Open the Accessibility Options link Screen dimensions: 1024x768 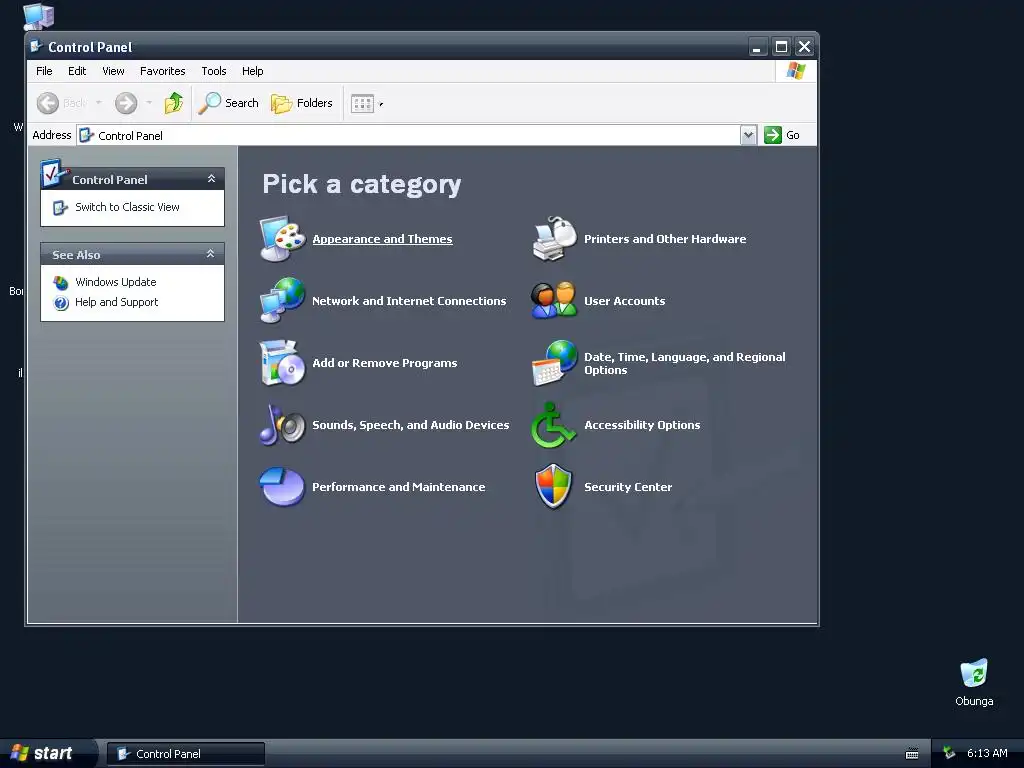point(642,425)
